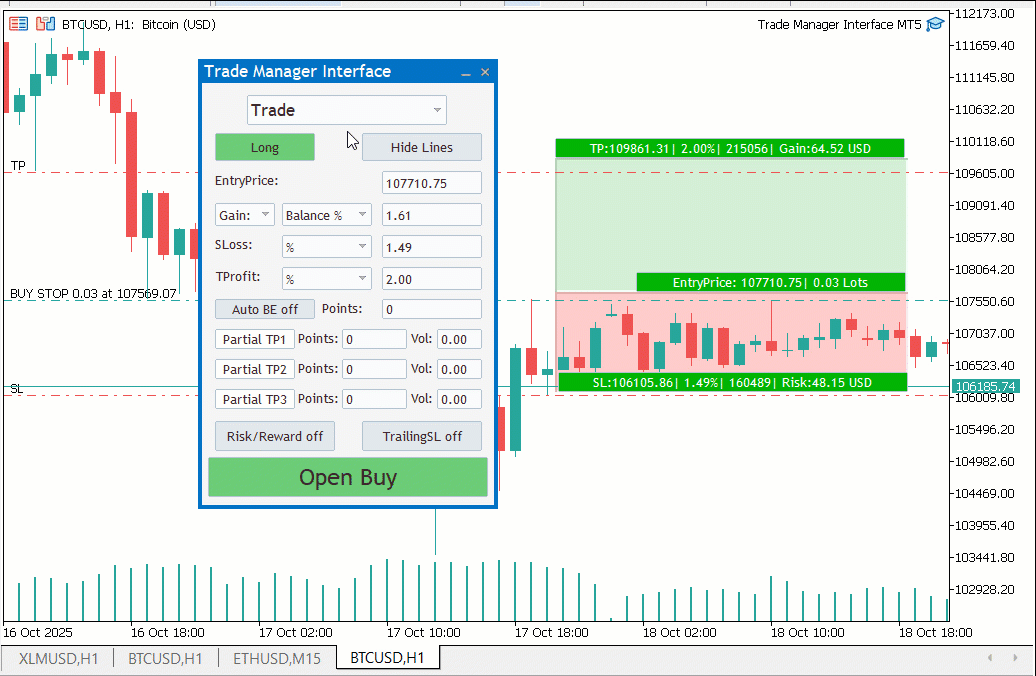The width and height of the screenshot is (1036, 676).
Task: Toggle Risk/Reward off setting
Action: pyautogui.click(x=274, y=436)
